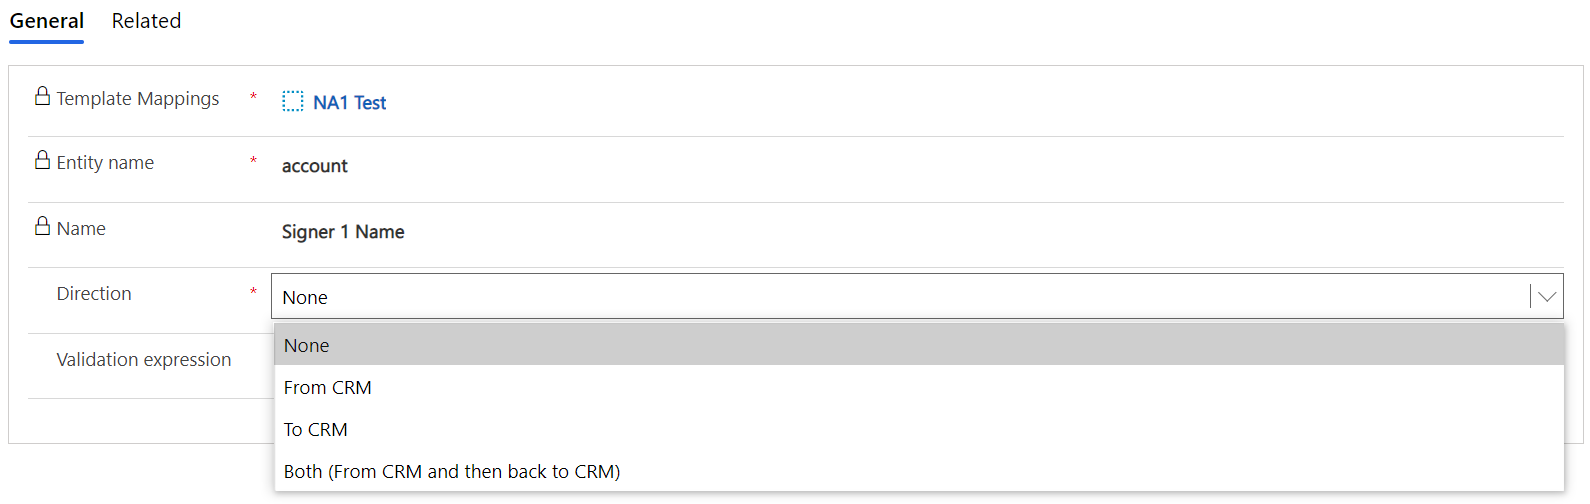Select the General tab

[47, 21]
